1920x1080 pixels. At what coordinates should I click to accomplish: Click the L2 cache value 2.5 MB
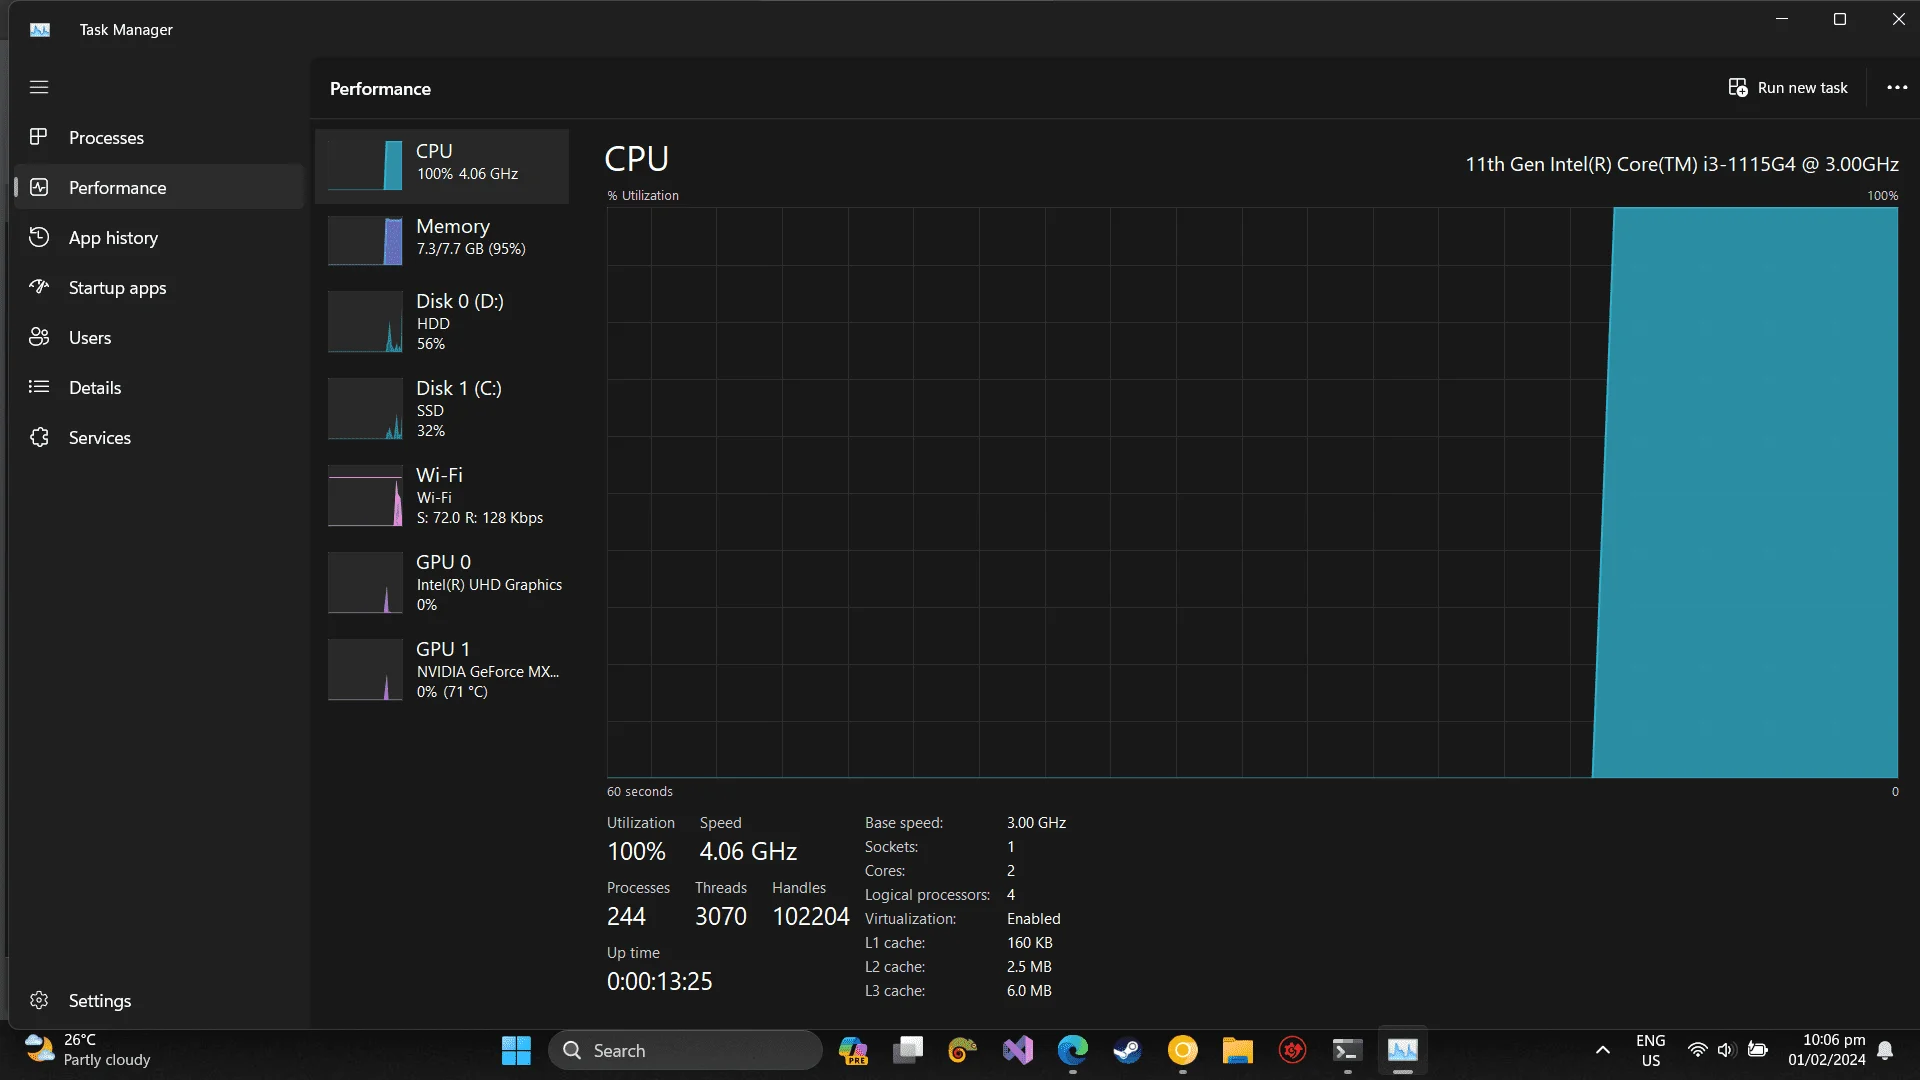[1029, 967]
